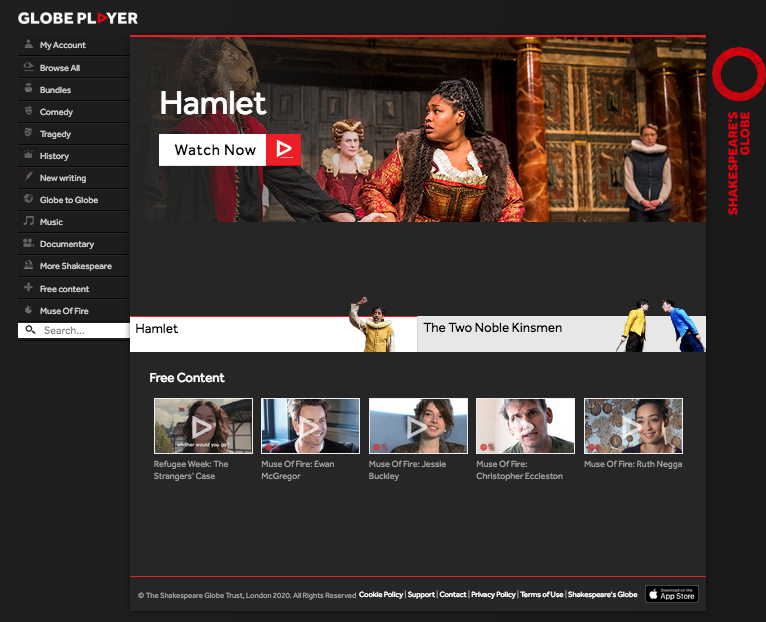Open Browse All menu item
This screenshot has height=622, width=766.
(x=74, y=67)
